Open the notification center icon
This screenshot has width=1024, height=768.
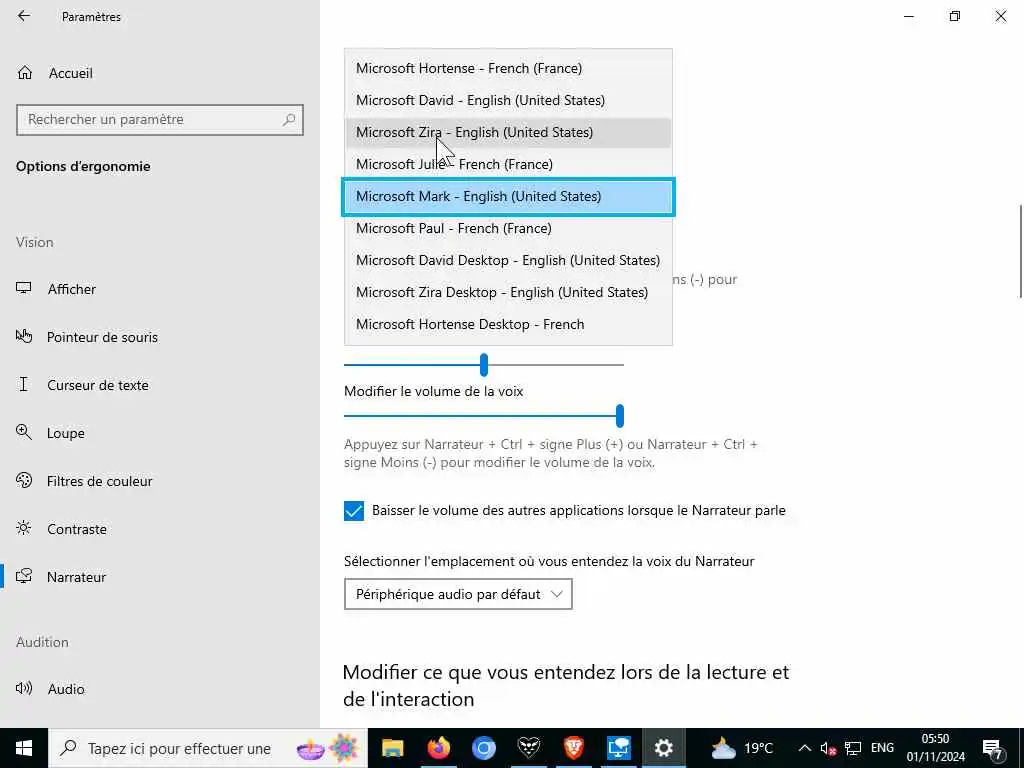[993, 748]
